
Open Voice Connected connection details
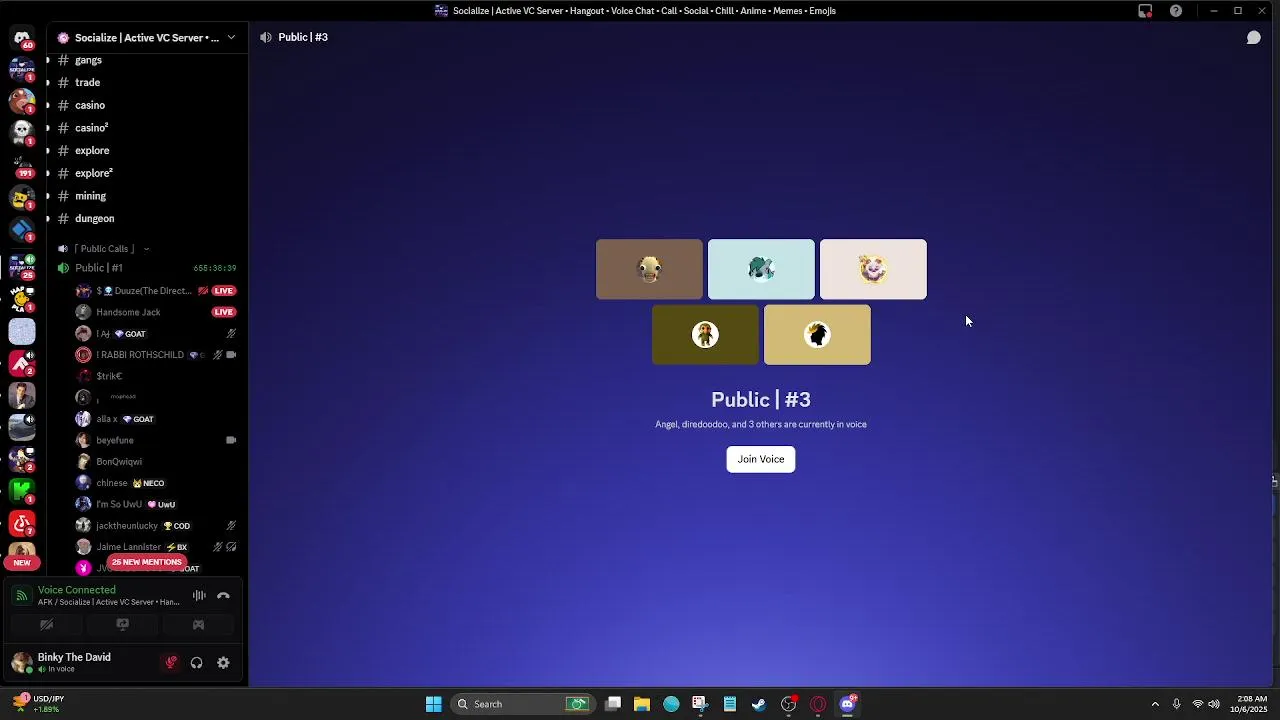coord(77,590)
